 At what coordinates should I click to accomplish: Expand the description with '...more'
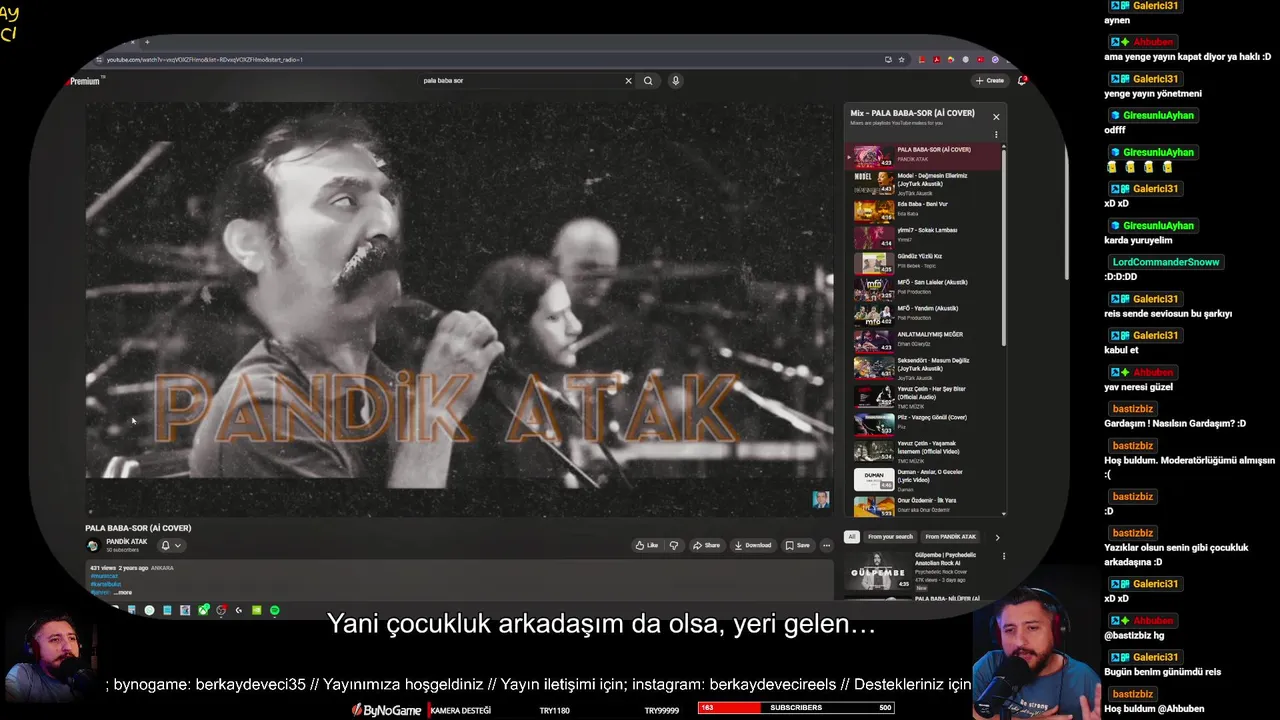[122, 592]
